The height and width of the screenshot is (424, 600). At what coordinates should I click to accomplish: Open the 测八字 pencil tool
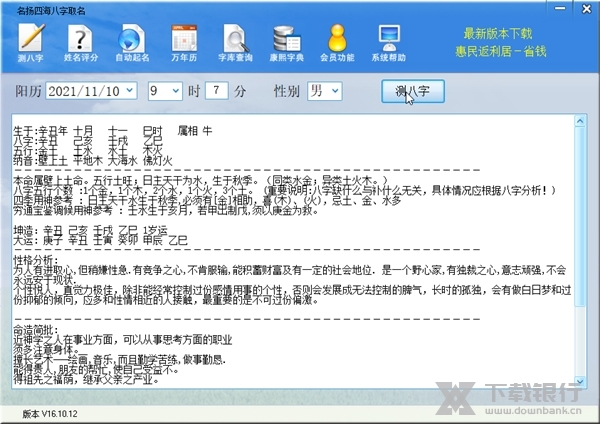[x=31, y=43]
